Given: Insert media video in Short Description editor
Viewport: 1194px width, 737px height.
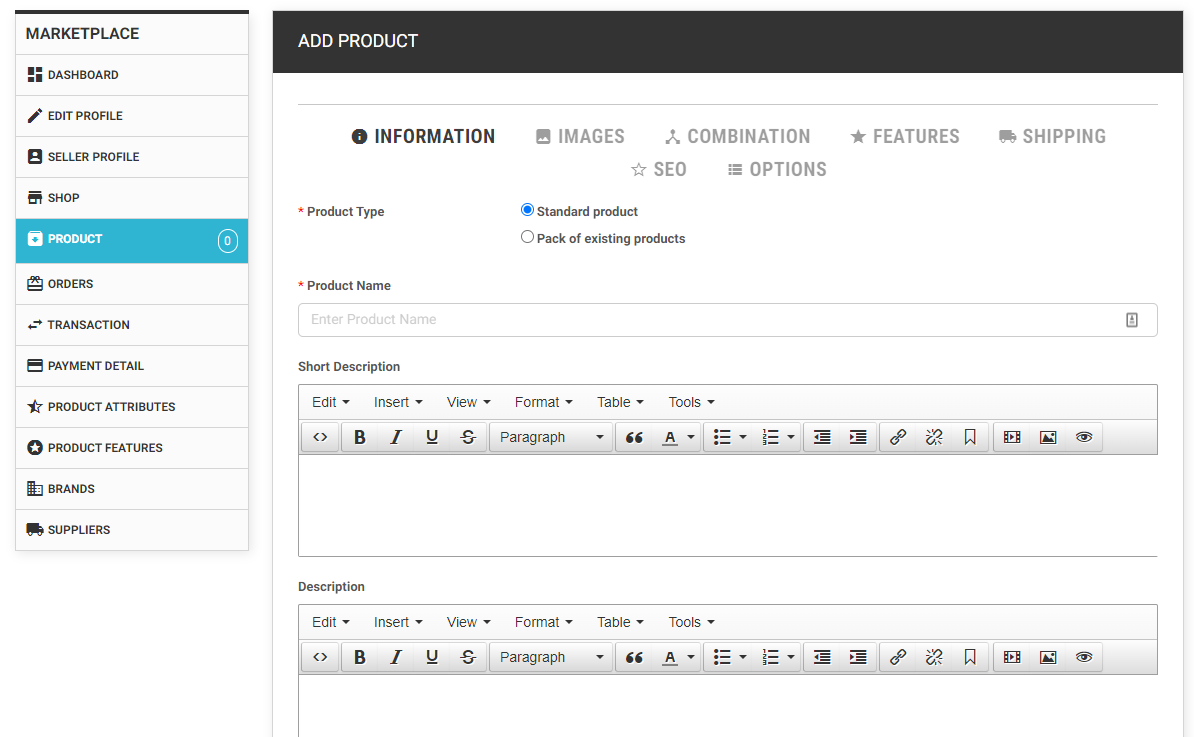Looking at the screenshot, I should pyautogui.click(x=1012, y=437).
